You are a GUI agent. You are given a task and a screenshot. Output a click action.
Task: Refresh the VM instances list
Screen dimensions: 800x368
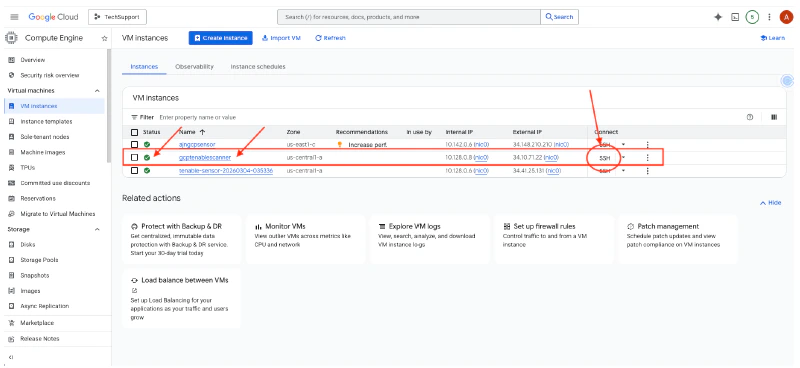tap(330, 38)
